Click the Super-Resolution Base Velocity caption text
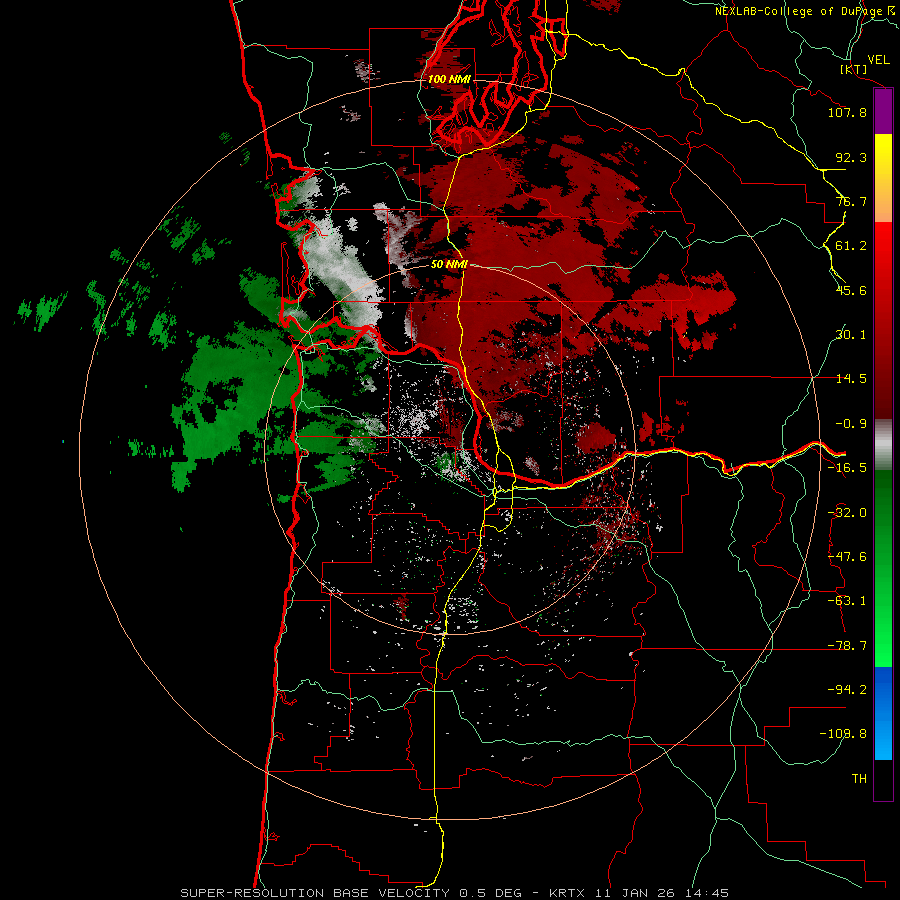Screen dimensions: 900x900 [455, 893]
